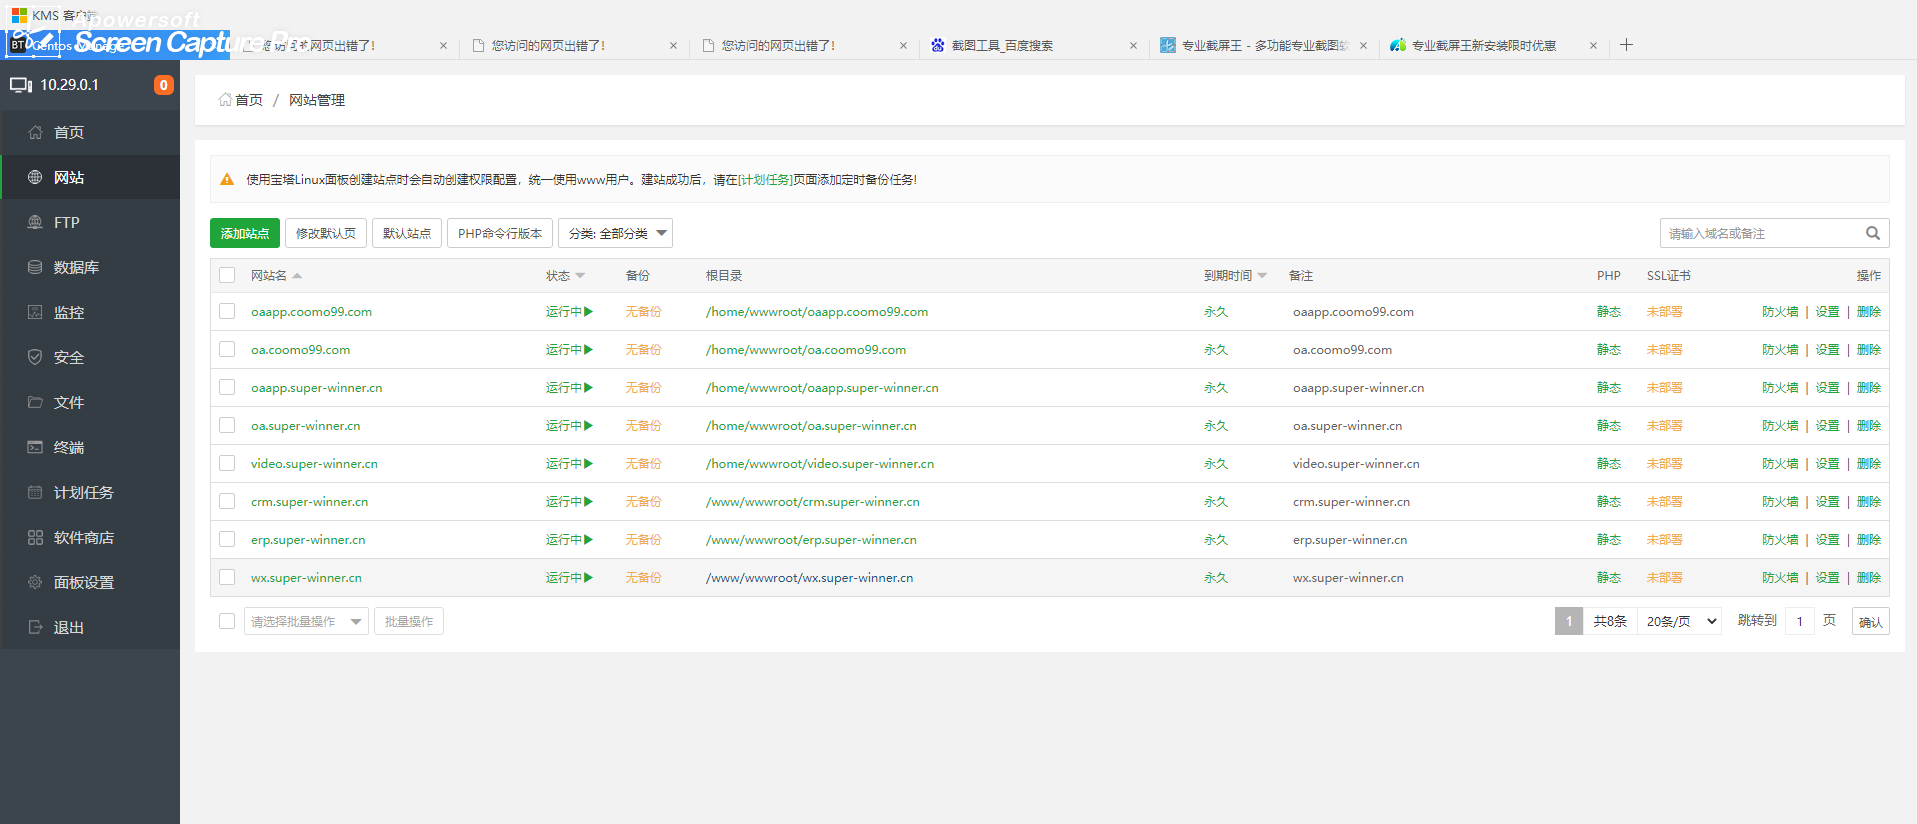
Task: Focus the 跳转到 page number field
Action: click(x=1798, y=621)
